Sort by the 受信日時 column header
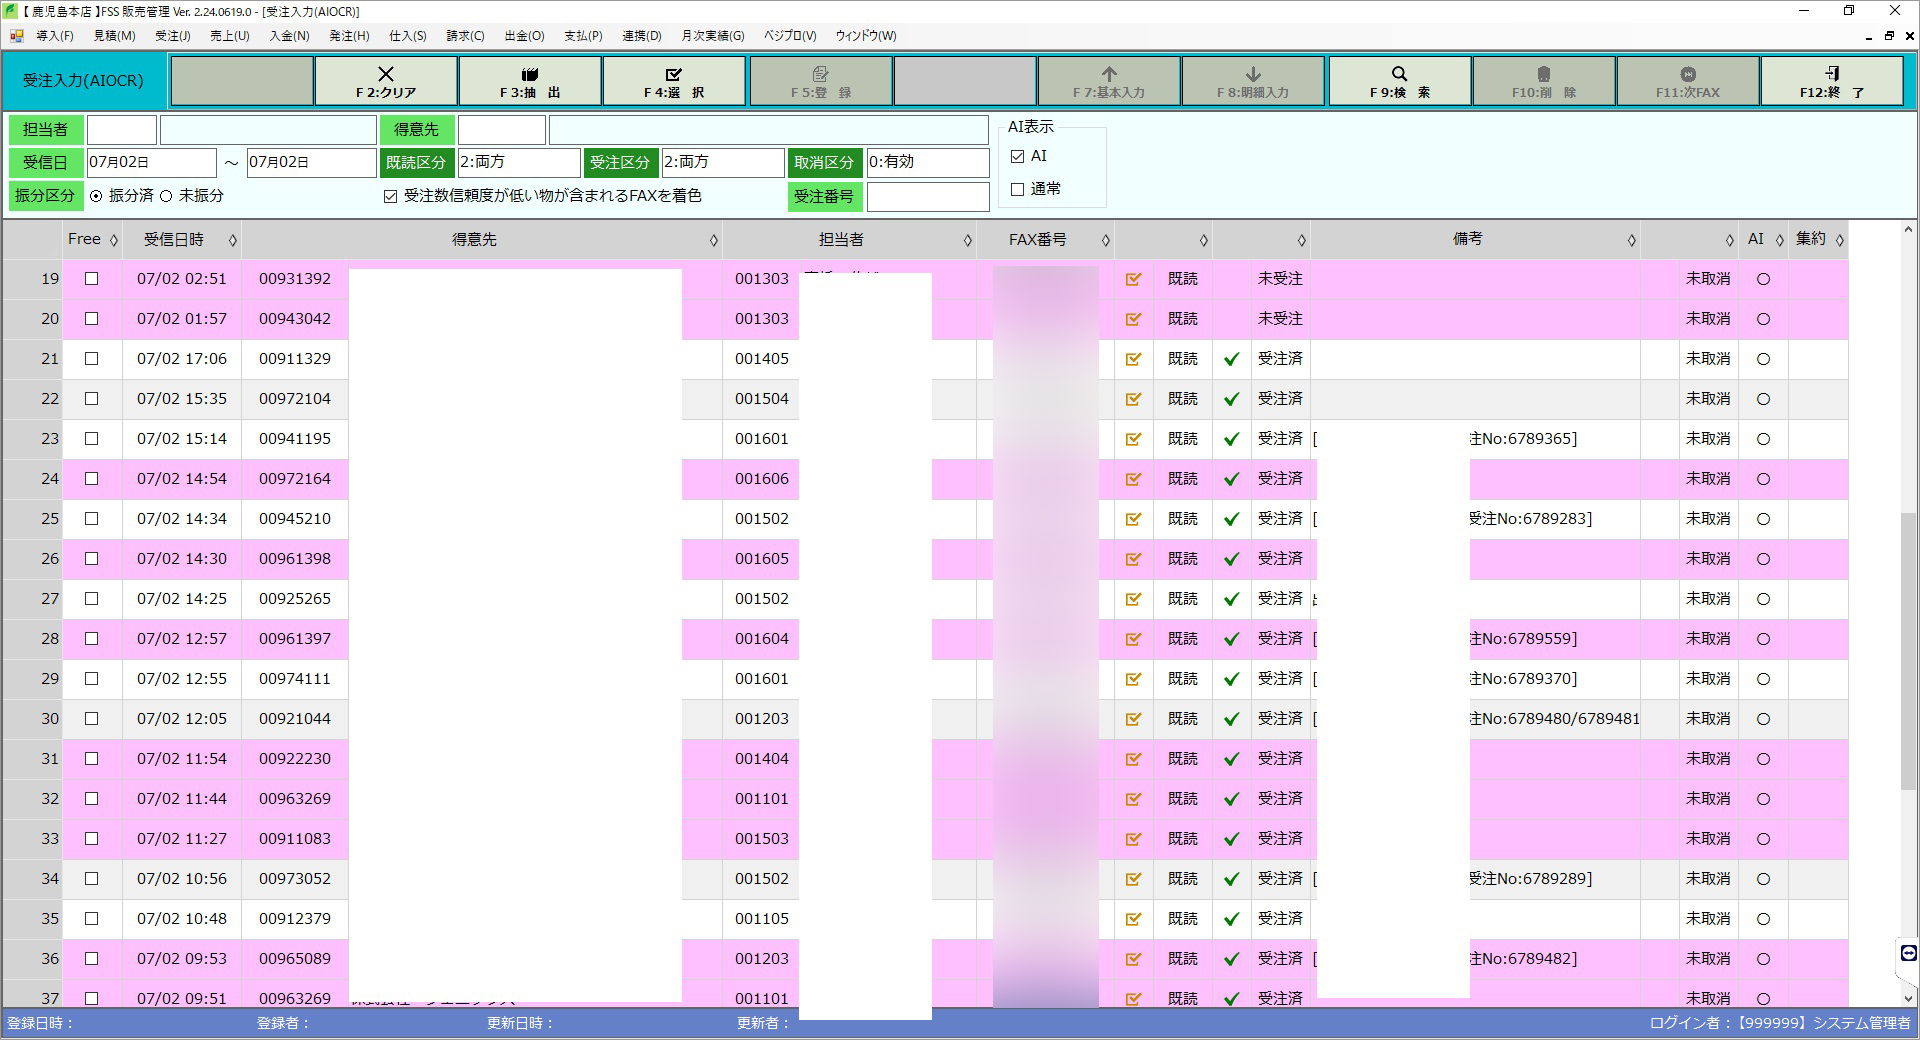This screenshot has width=1920, height=1040. pos(174,240)
